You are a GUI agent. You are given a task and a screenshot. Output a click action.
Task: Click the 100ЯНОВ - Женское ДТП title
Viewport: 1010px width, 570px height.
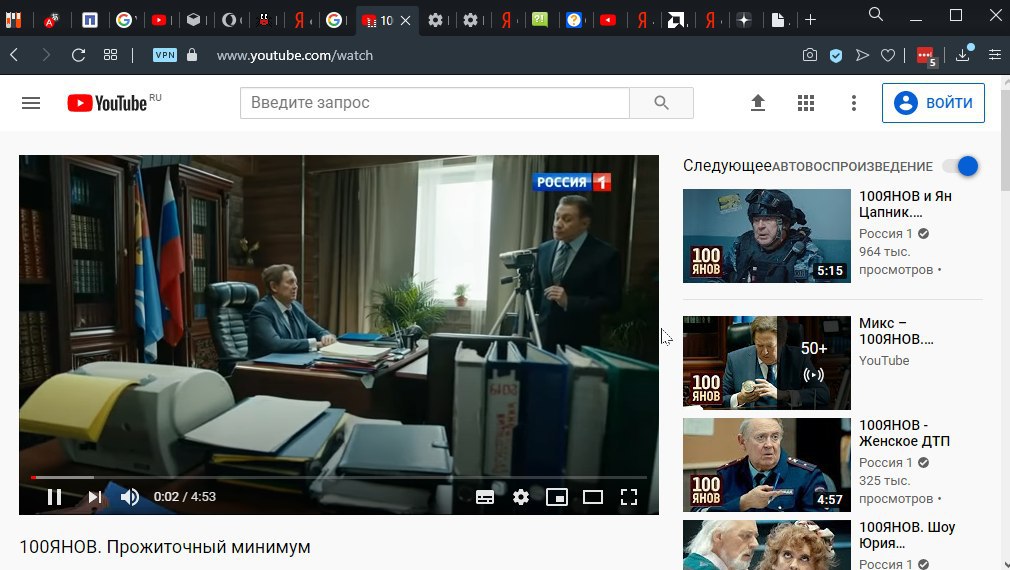904,433
